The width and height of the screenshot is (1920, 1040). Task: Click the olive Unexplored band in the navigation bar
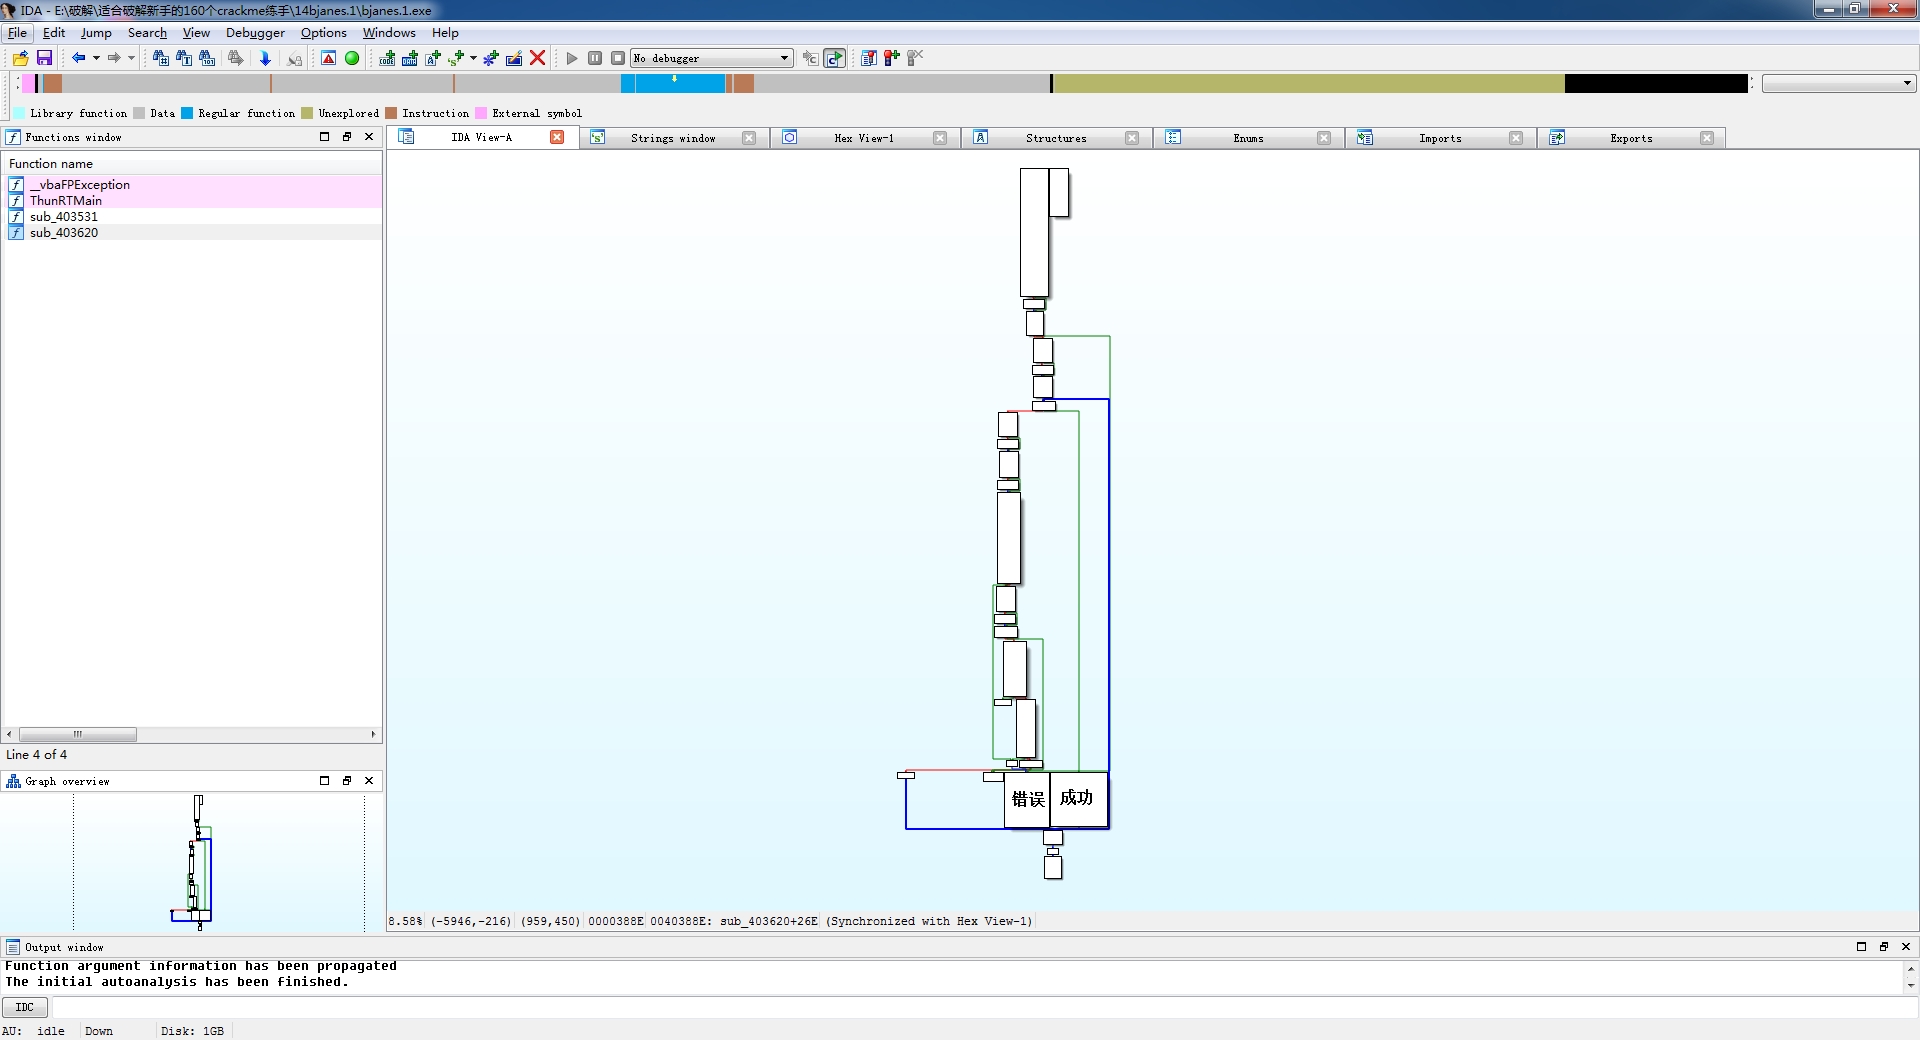[x=1309, y=84]
